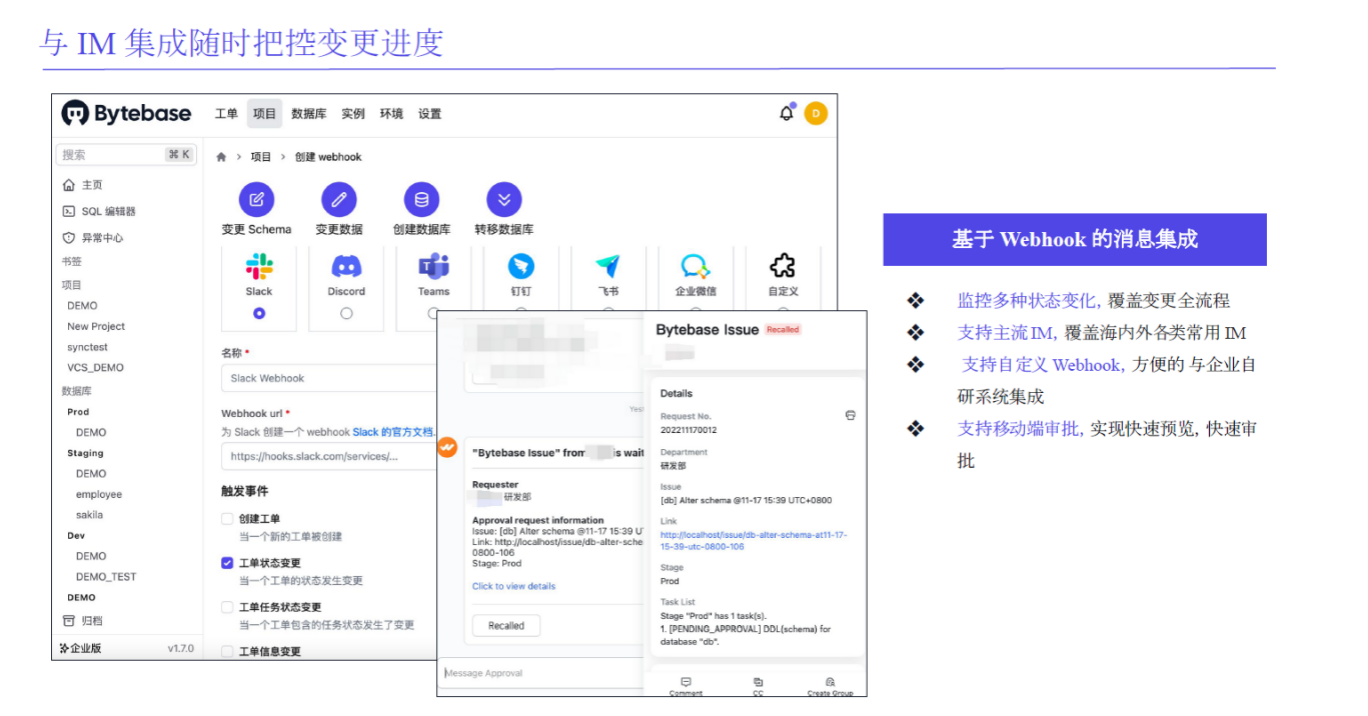Click the Prod environment group
The width and height of the screenshot is (1368, 716).
click(x=78, y=412)
